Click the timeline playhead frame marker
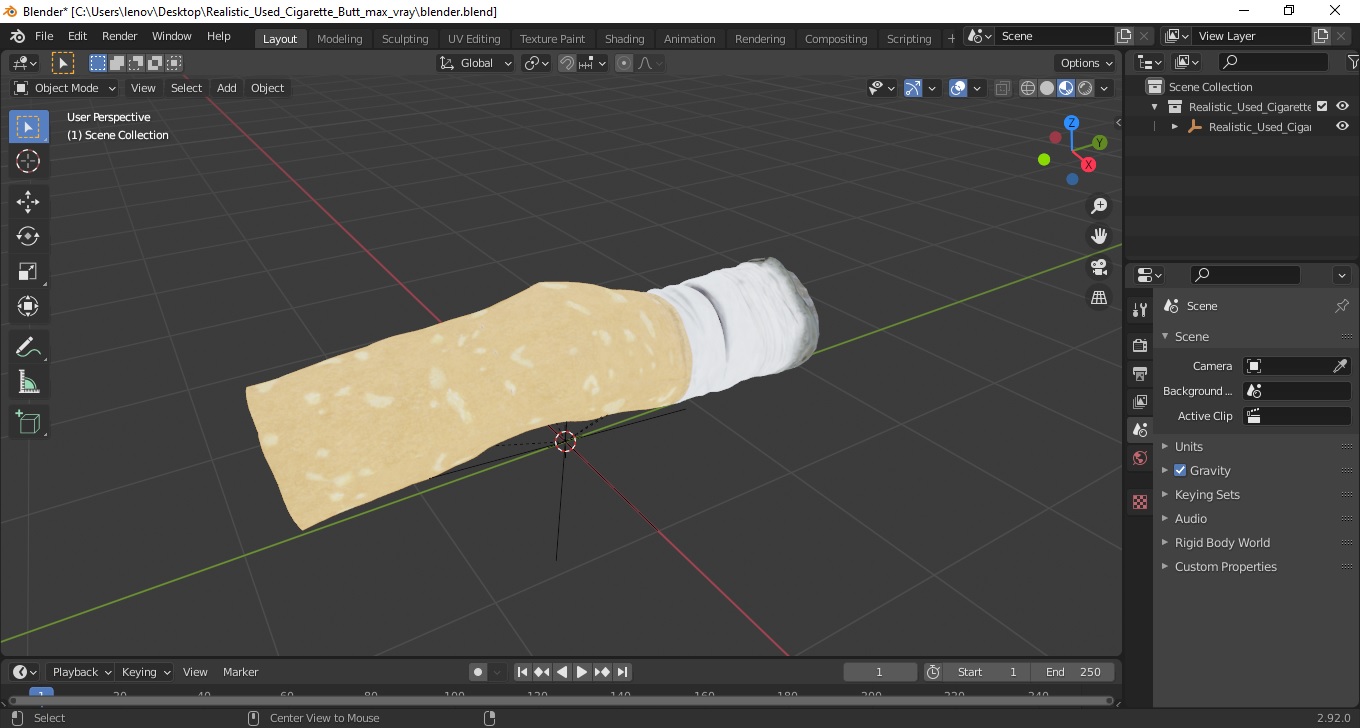The height and width of the screenshot is (728, 1360). click(x=41, y=693)
